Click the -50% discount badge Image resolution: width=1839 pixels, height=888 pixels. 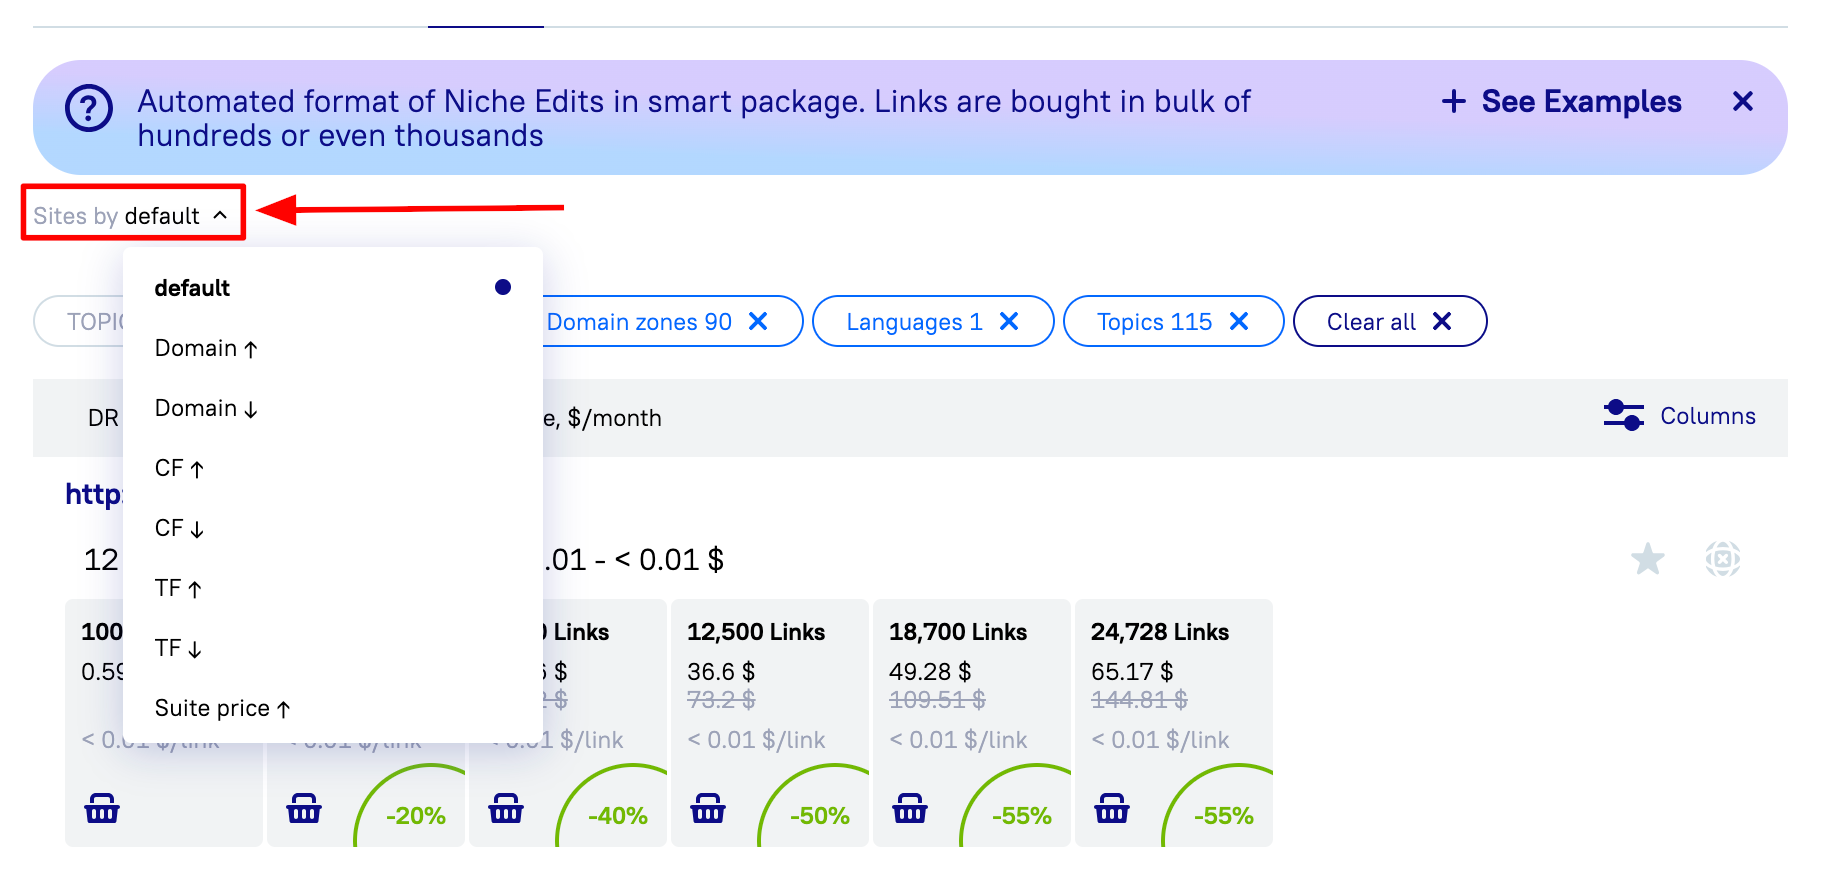tap(819, 815)
